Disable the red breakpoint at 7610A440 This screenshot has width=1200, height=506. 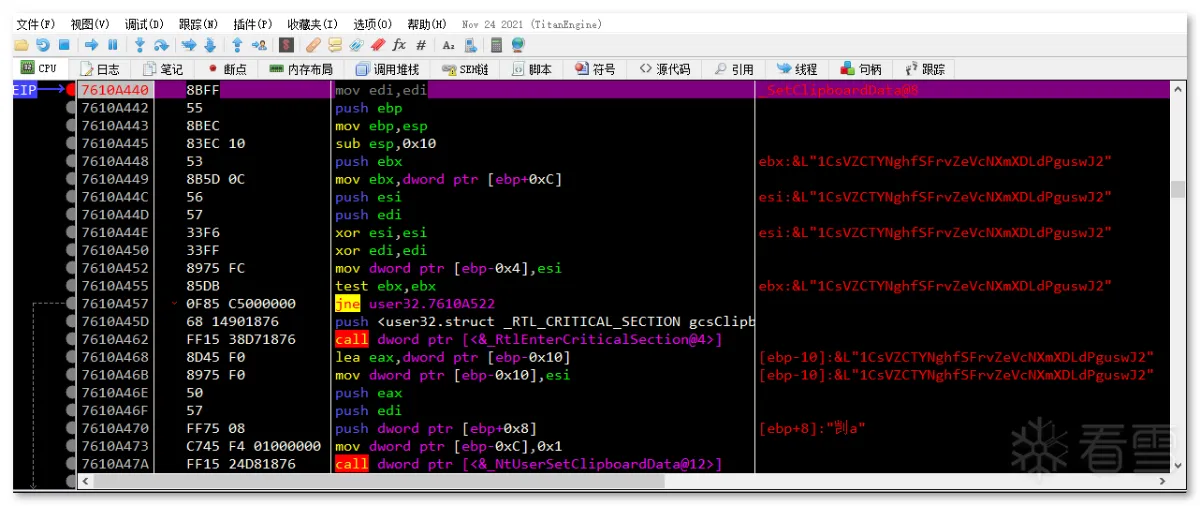71,90
